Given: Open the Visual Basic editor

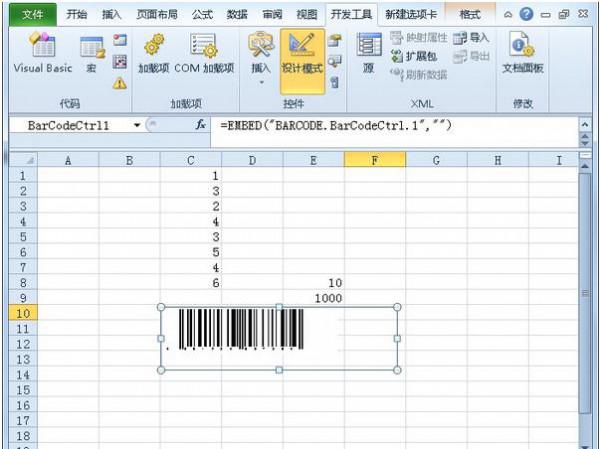Looking at the screenshot, I should (x=42, y=52).
